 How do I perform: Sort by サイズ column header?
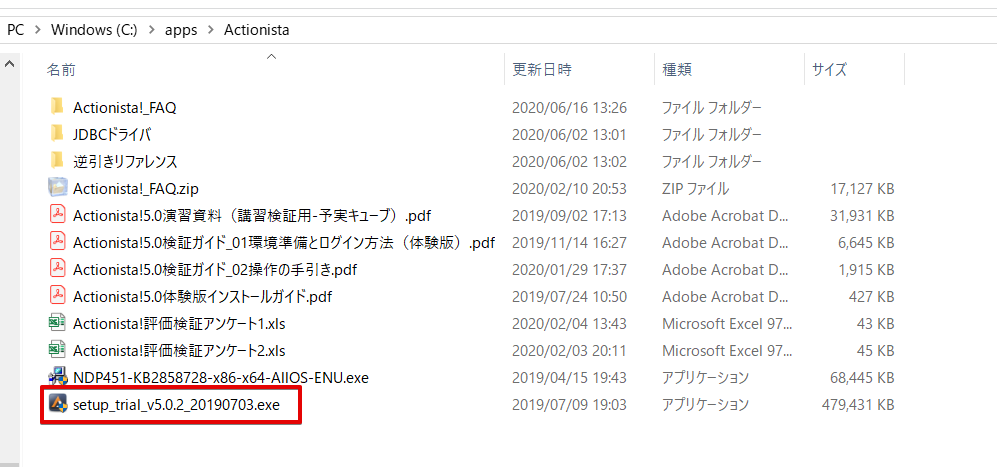click(x=829, y=70)
